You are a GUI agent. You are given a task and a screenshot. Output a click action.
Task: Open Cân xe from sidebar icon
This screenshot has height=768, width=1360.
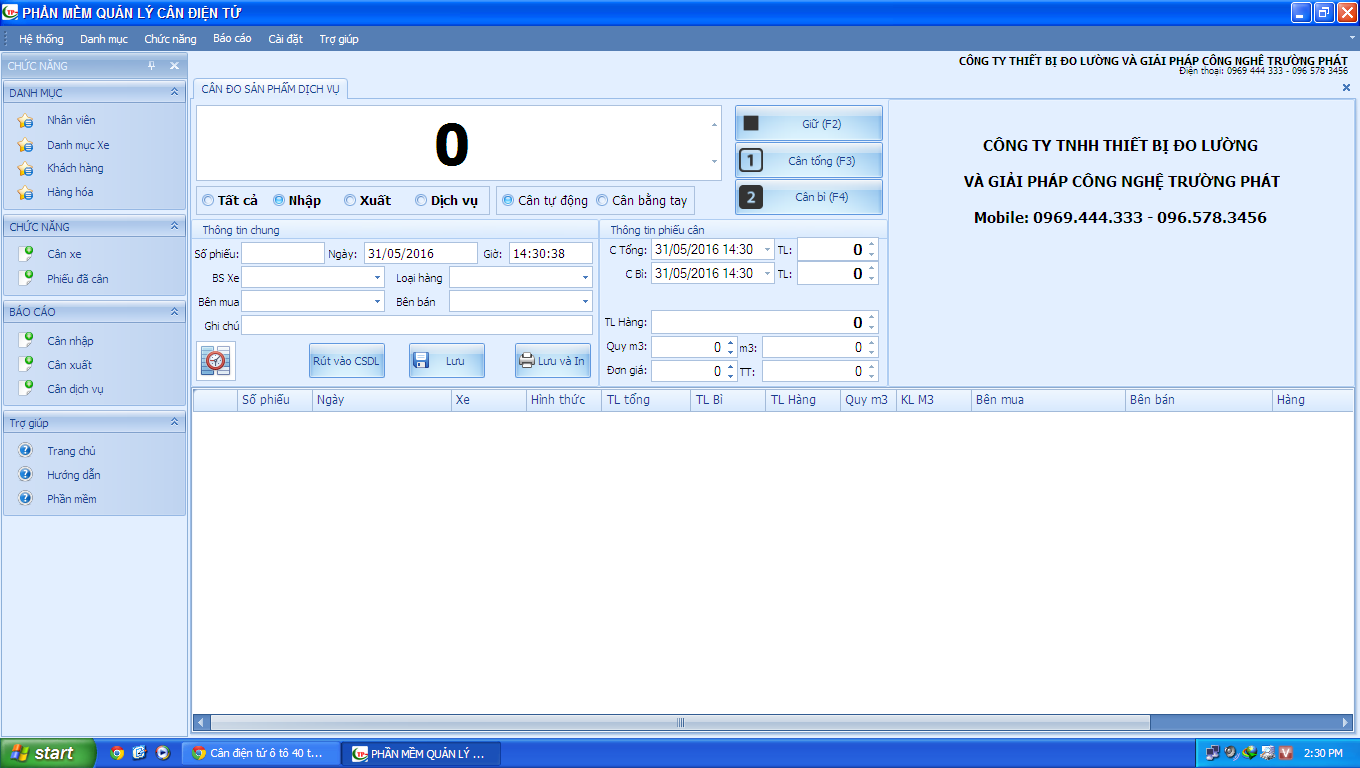coord(26,255)
